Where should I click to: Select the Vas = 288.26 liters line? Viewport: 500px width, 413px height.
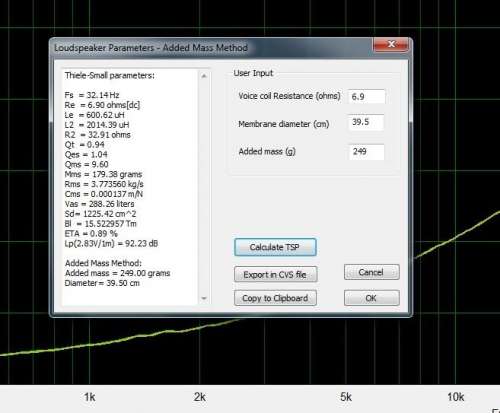pyautogui.click(x=100, y=204)
